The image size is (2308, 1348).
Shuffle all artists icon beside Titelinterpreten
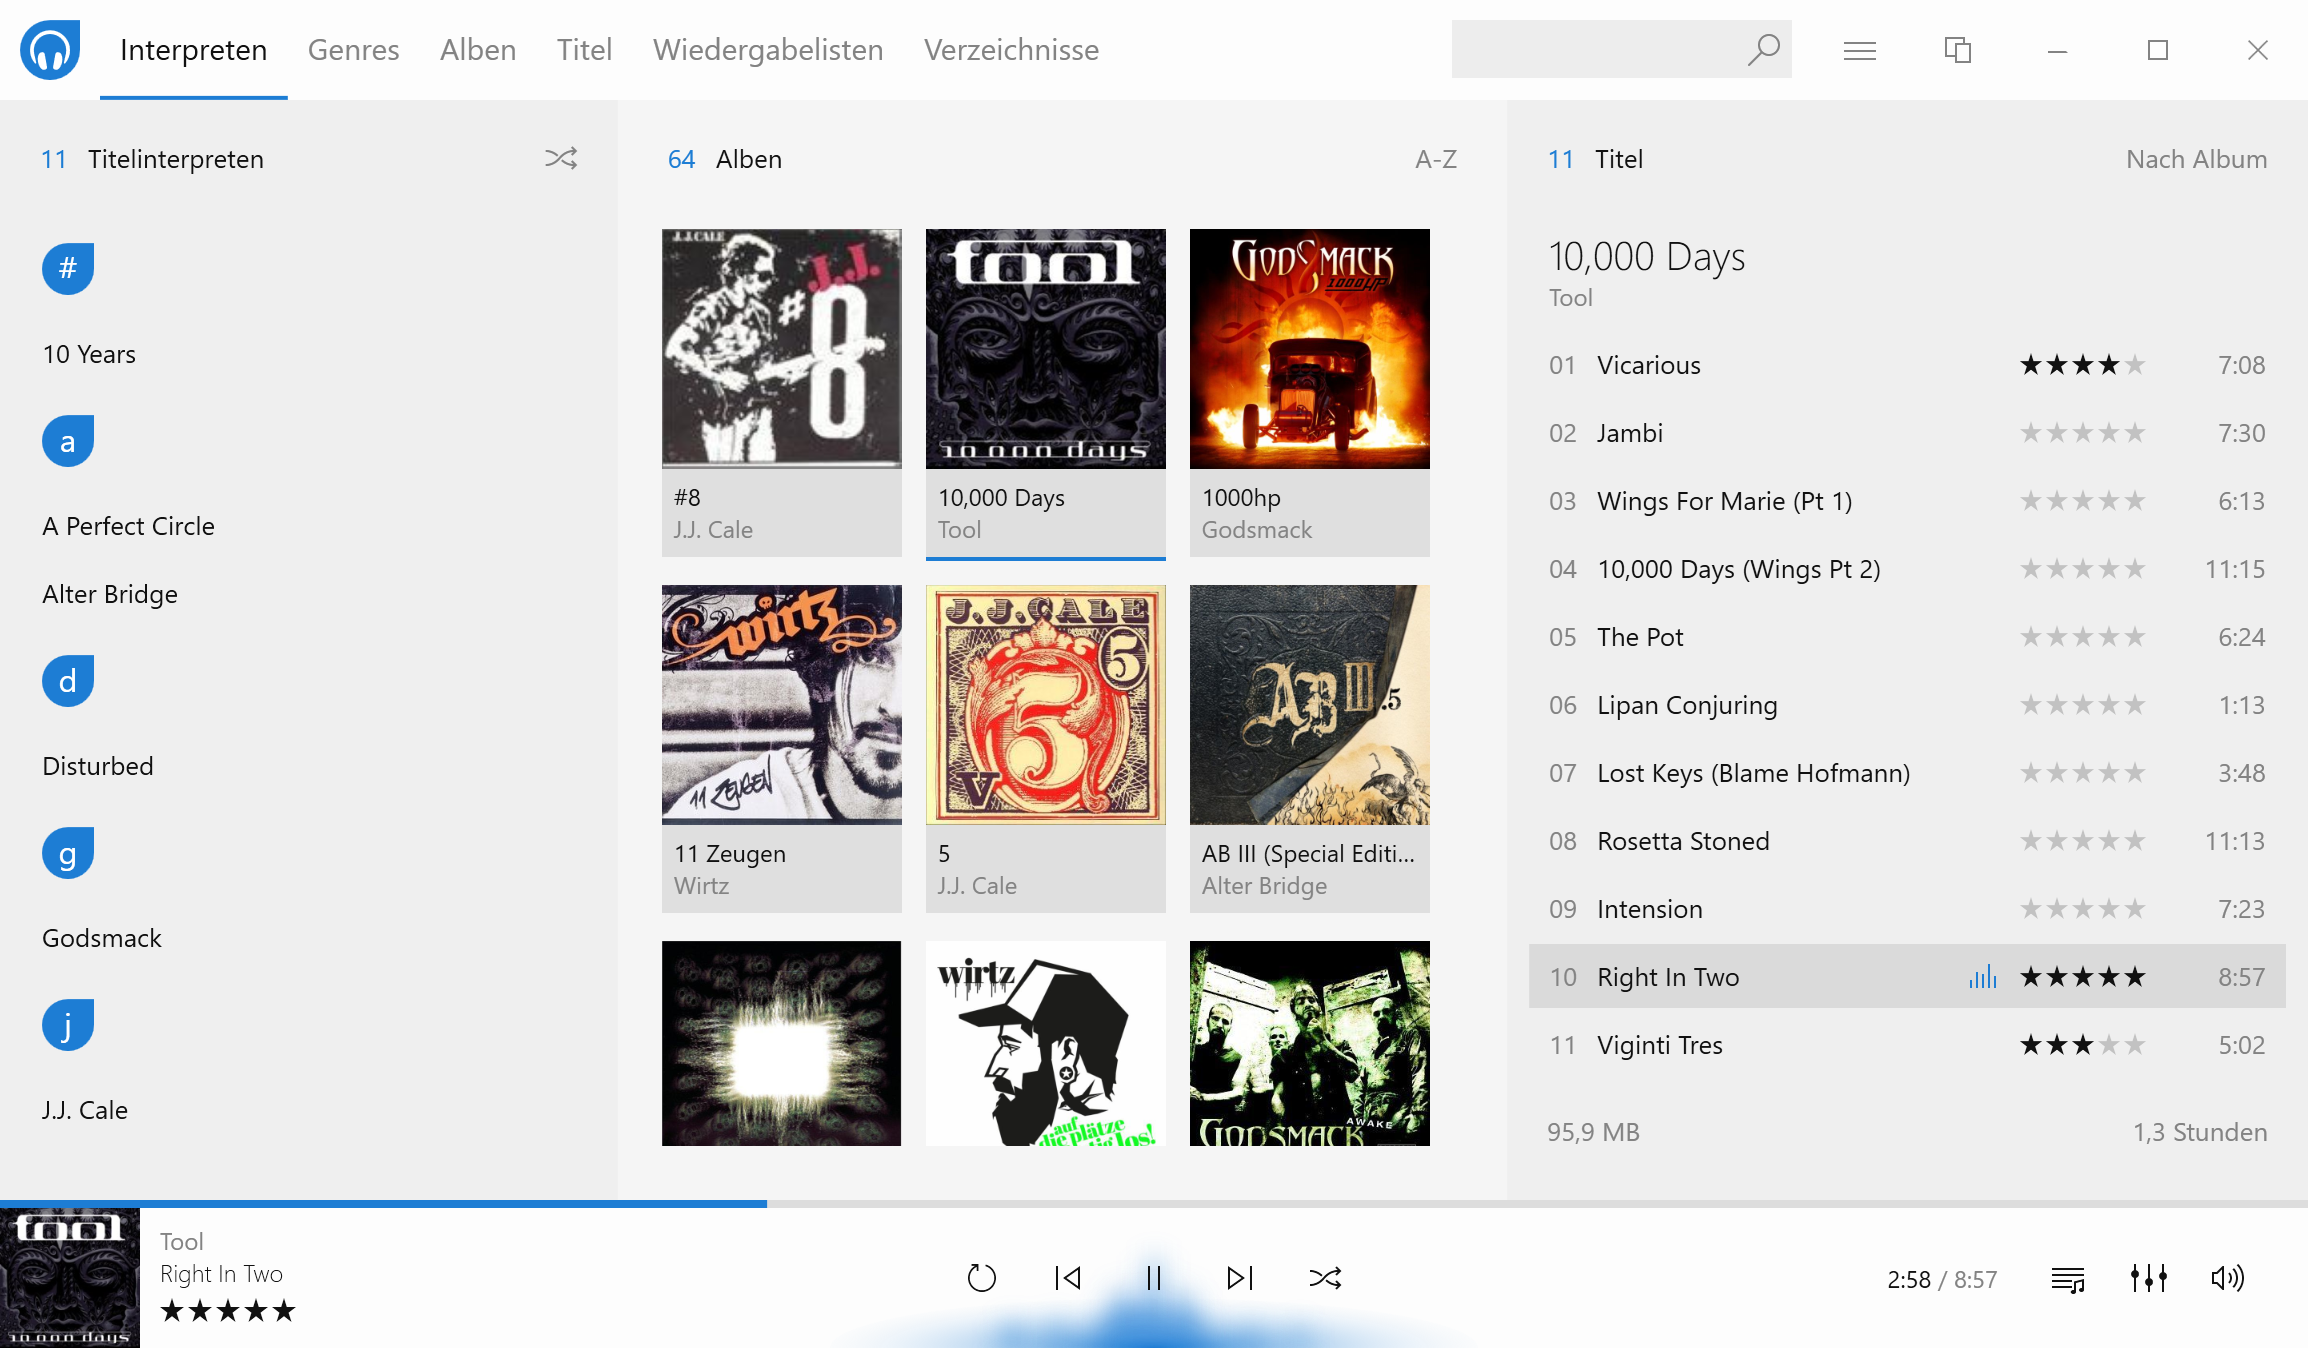(561, 158)
